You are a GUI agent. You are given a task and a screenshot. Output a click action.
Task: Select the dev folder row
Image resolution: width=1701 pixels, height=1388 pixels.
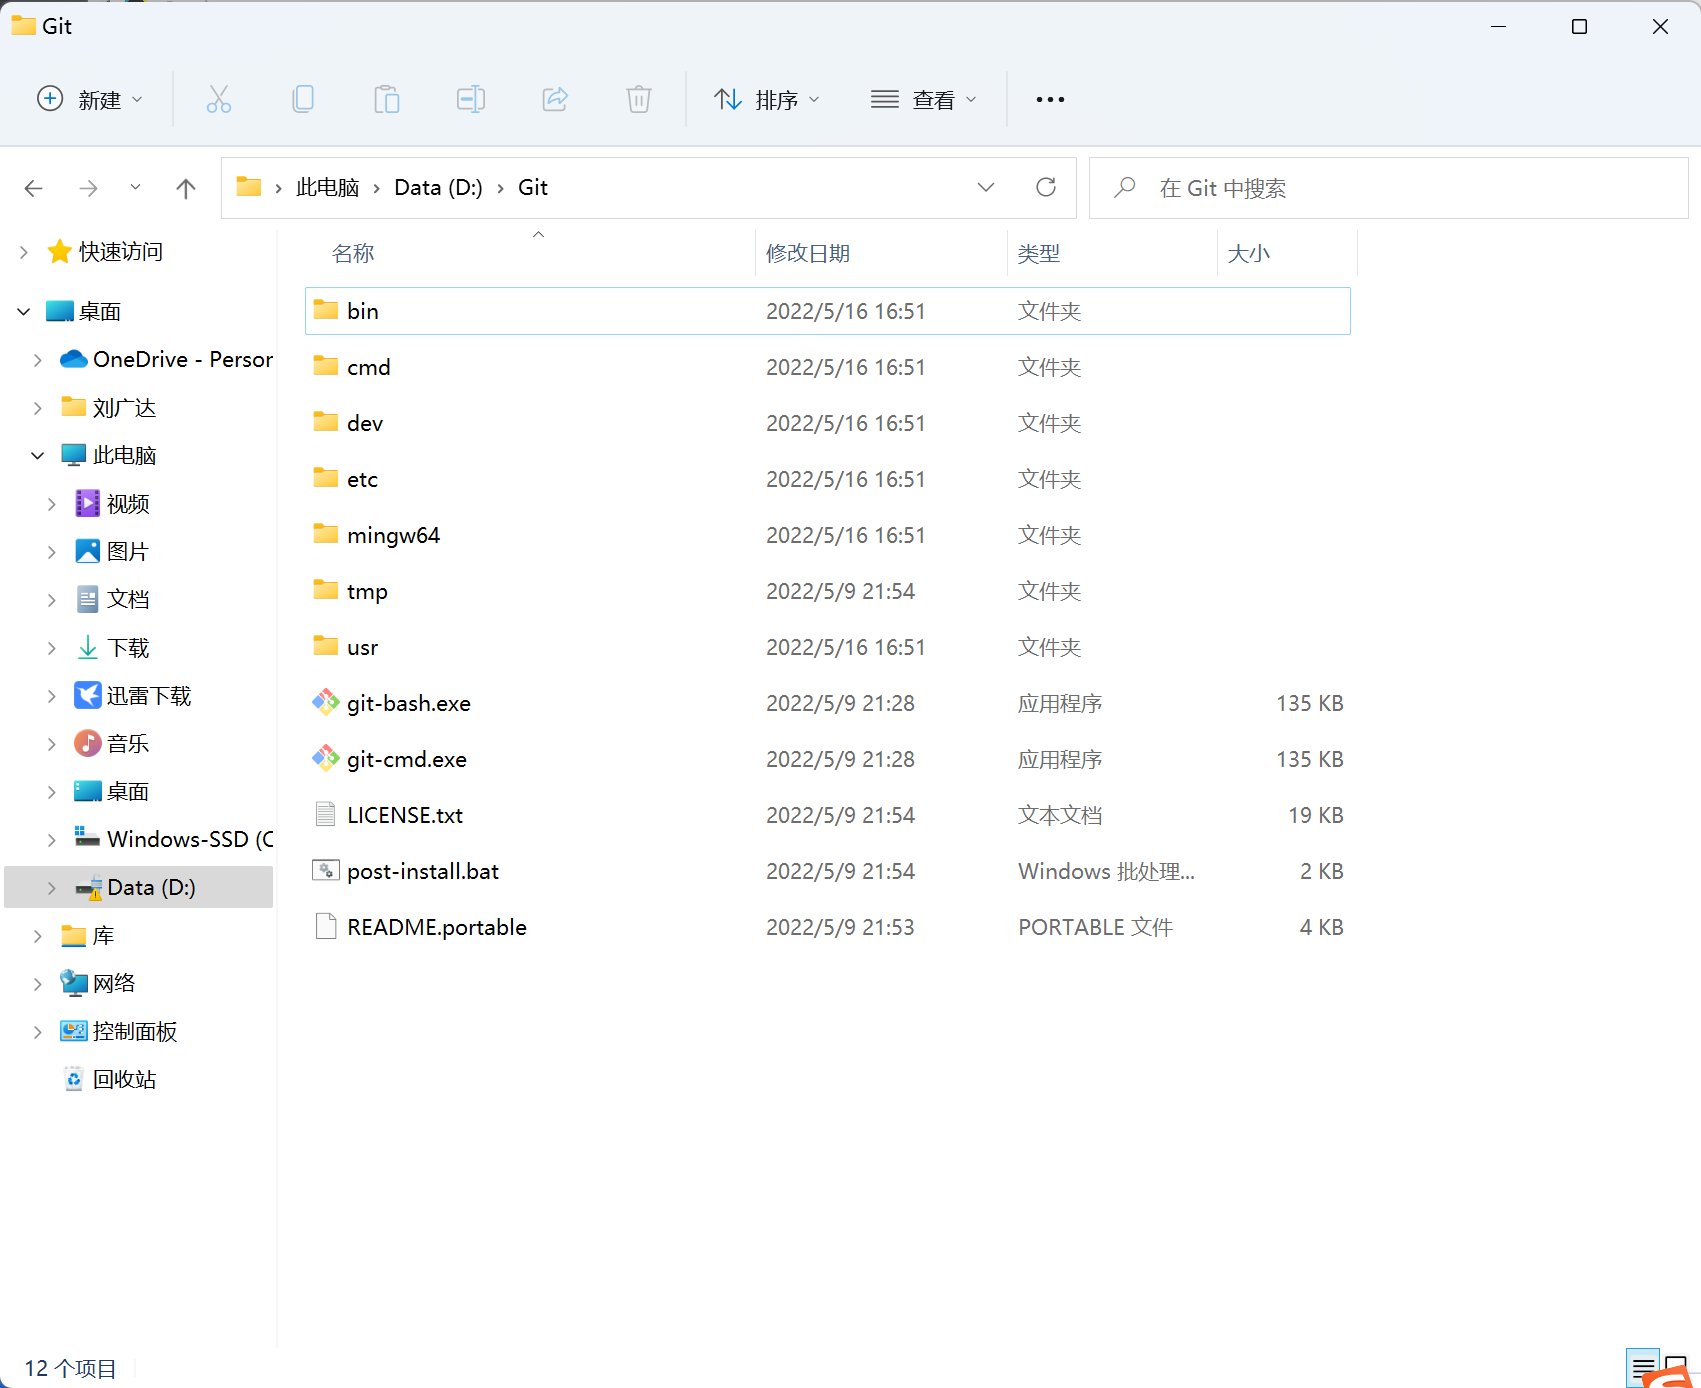tap(828, 423)
